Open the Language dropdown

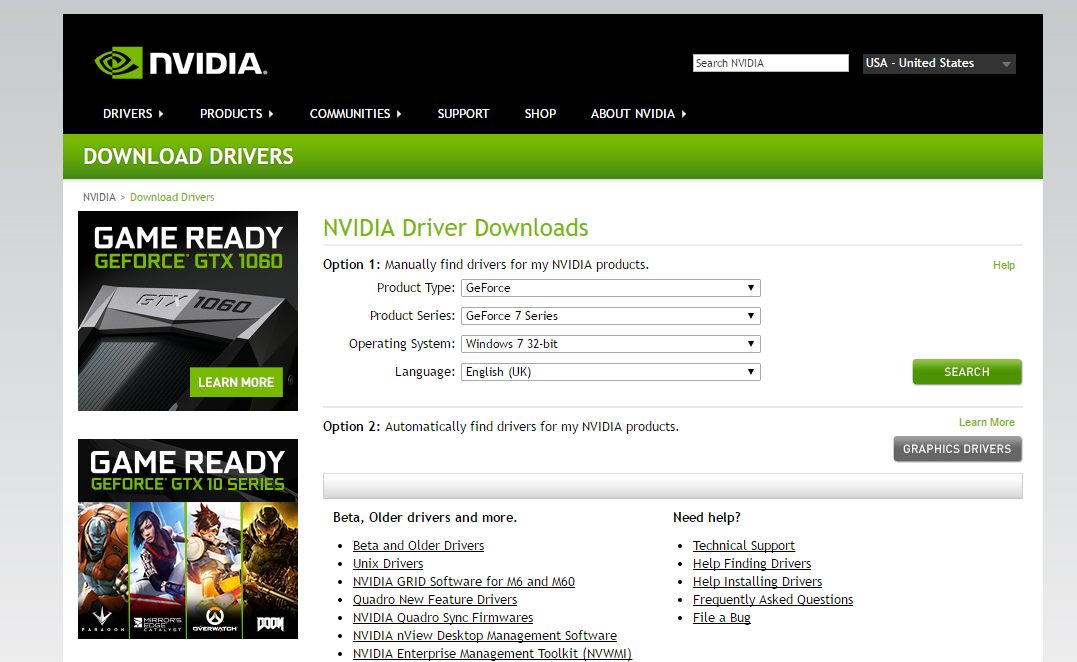610,372
